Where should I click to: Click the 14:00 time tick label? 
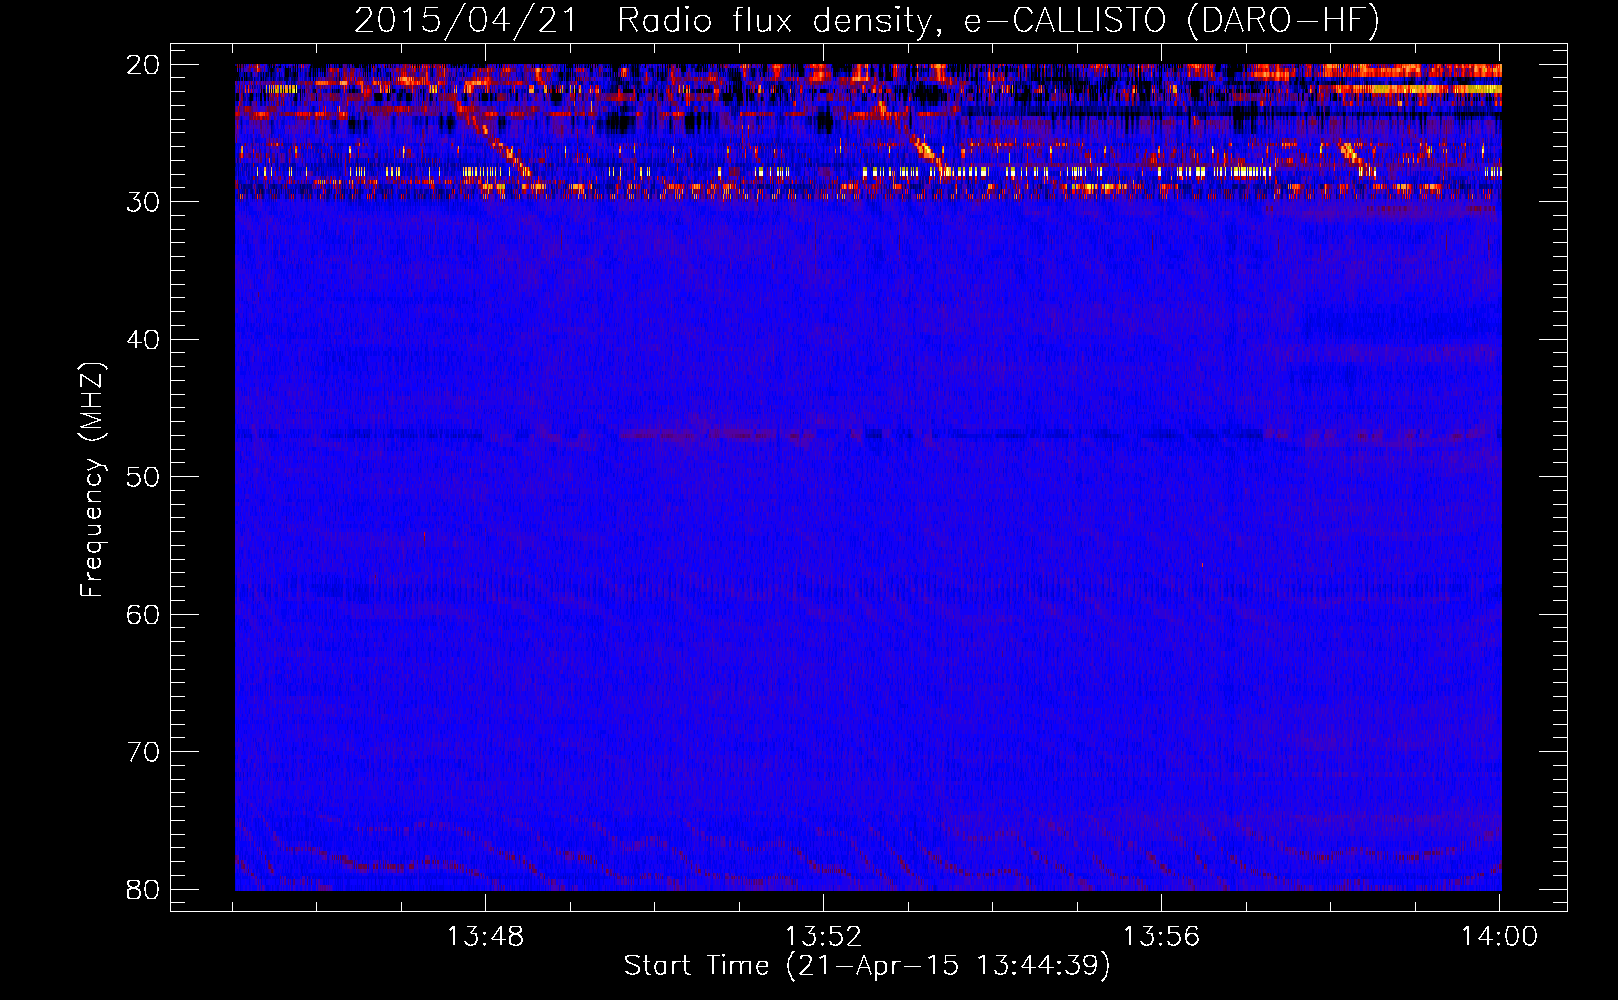point(1499,937)
